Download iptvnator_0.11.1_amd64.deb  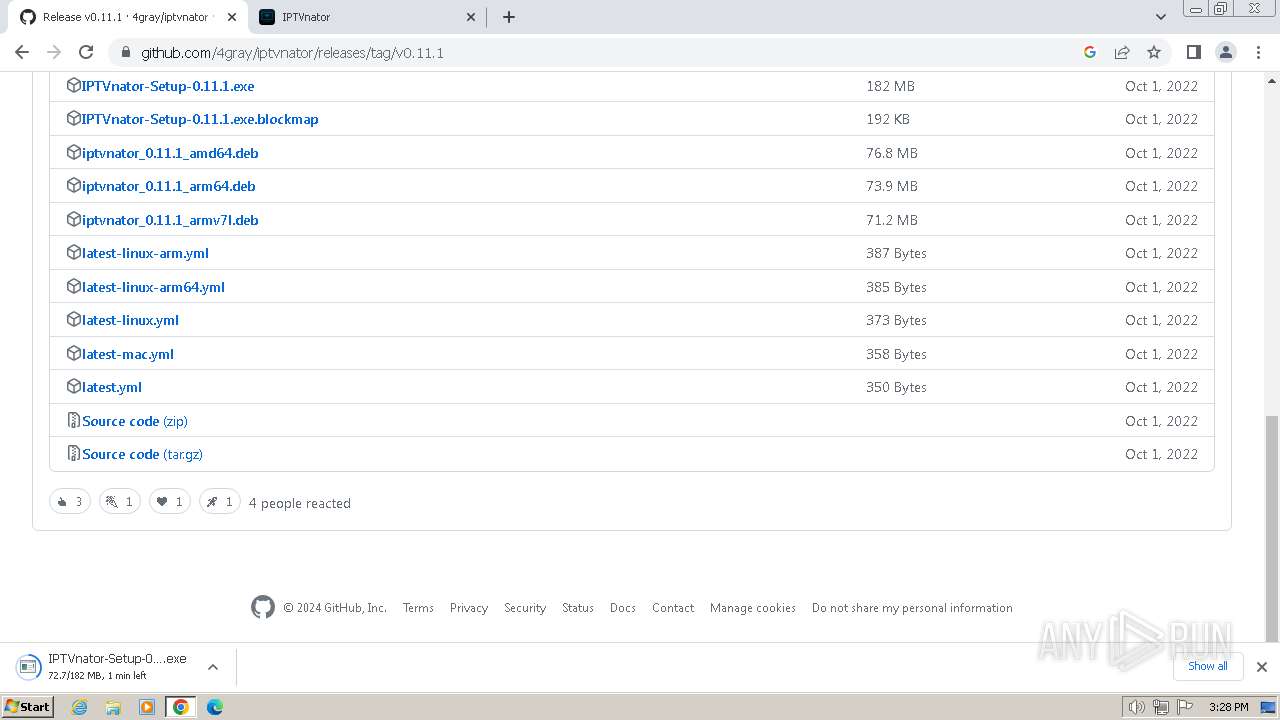[170, 153]
